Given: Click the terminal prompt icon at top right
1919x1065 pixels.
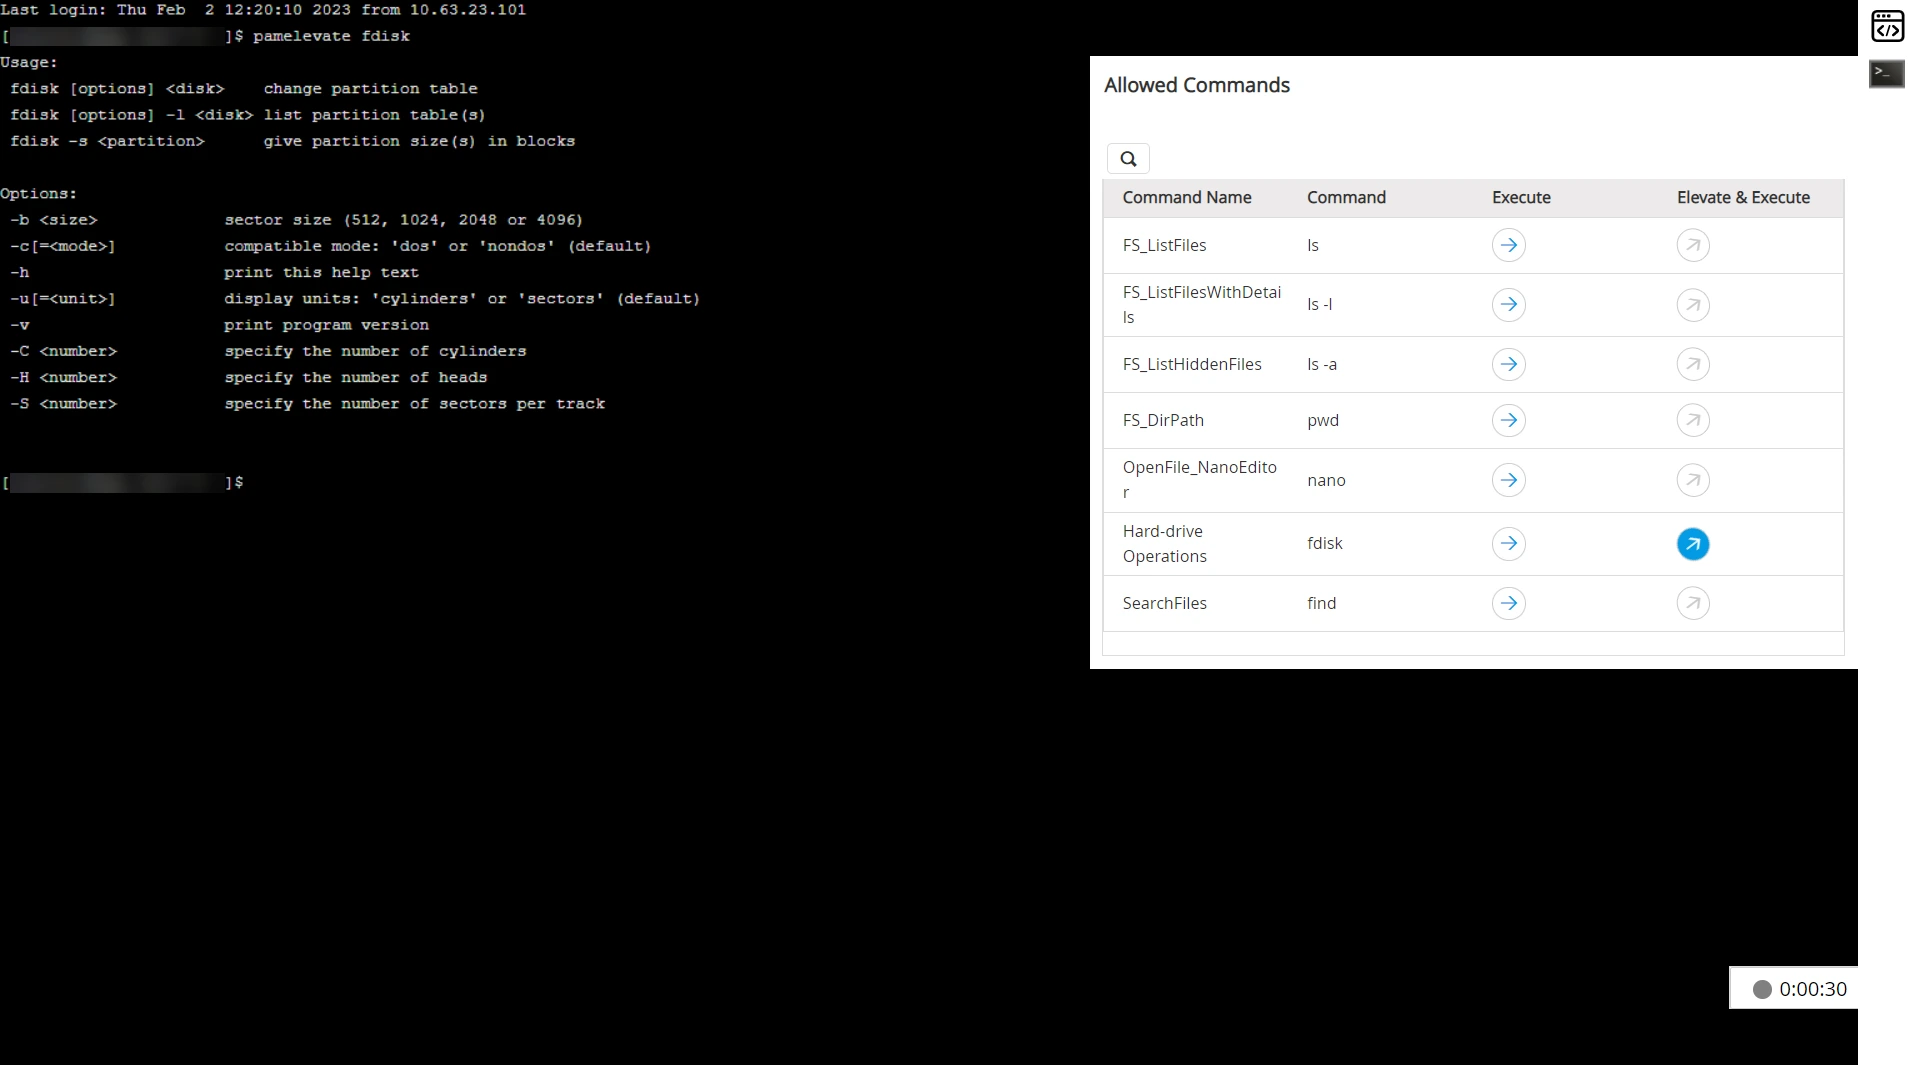Looking at the screenshot, I should [1887, 73].
